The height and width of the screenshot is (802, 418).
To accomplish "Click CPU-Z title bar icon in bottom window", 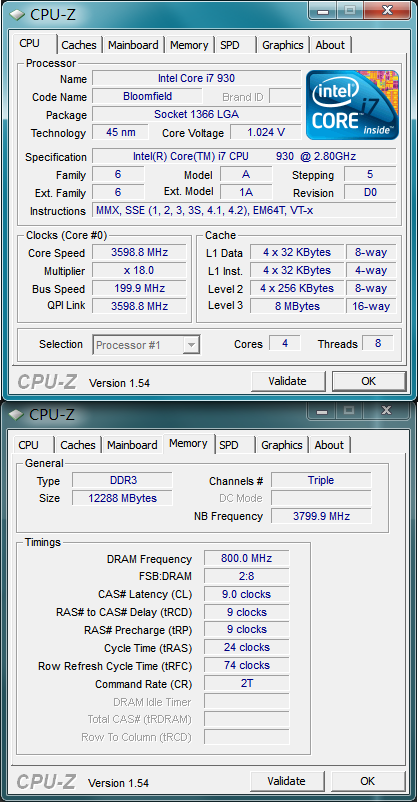I will [17, 414].
